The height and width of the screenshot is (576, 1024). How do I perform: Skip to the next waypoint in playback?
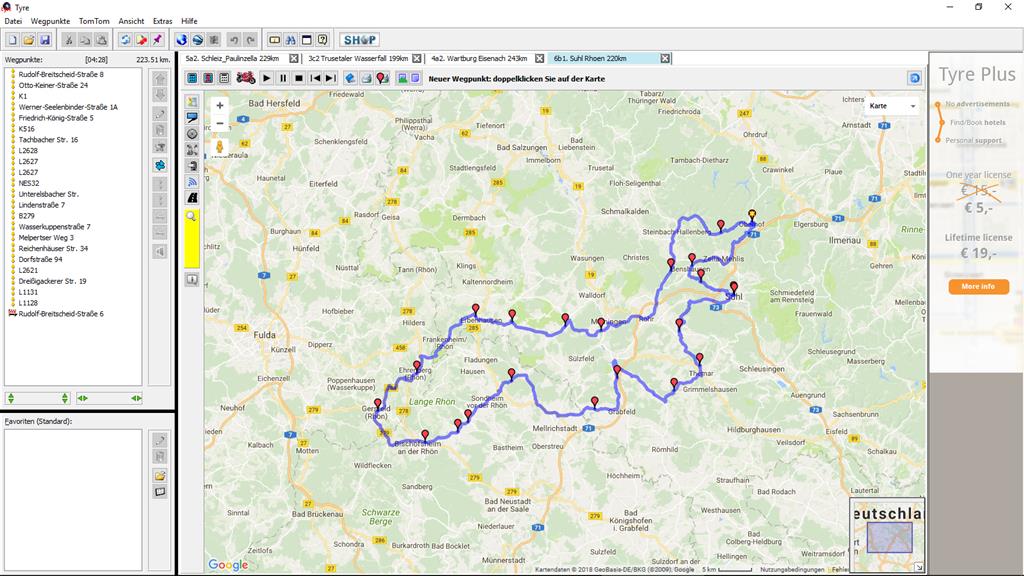330,78
